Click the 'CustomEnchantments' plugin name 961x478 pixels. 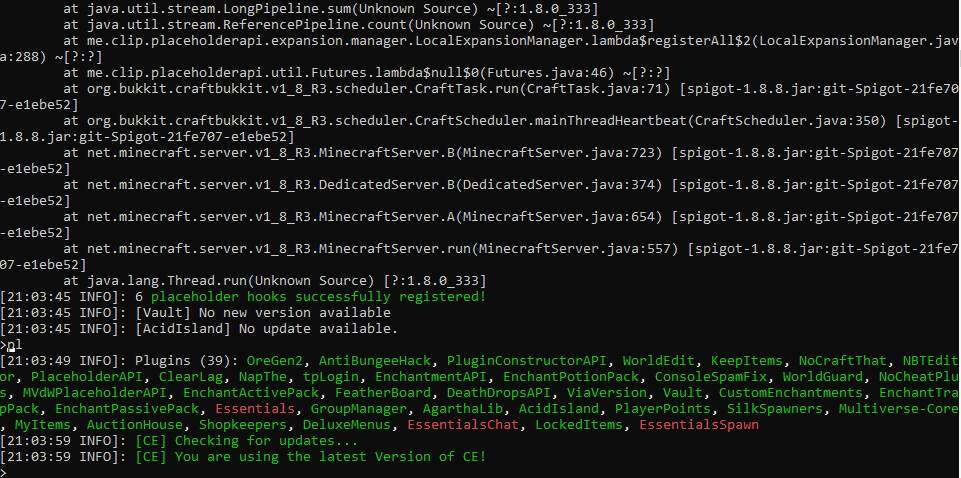(x=791, y=392)
